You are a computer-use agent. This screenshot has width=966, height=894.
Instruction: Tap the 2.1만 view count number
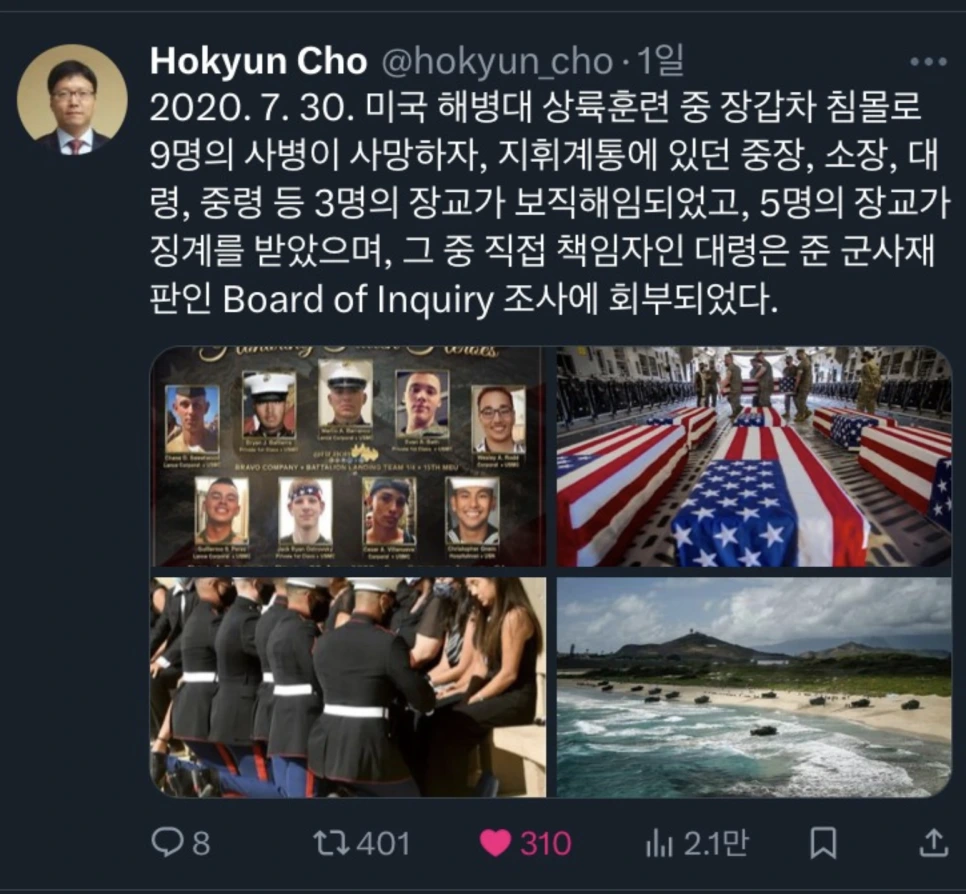tap(716, 843)
